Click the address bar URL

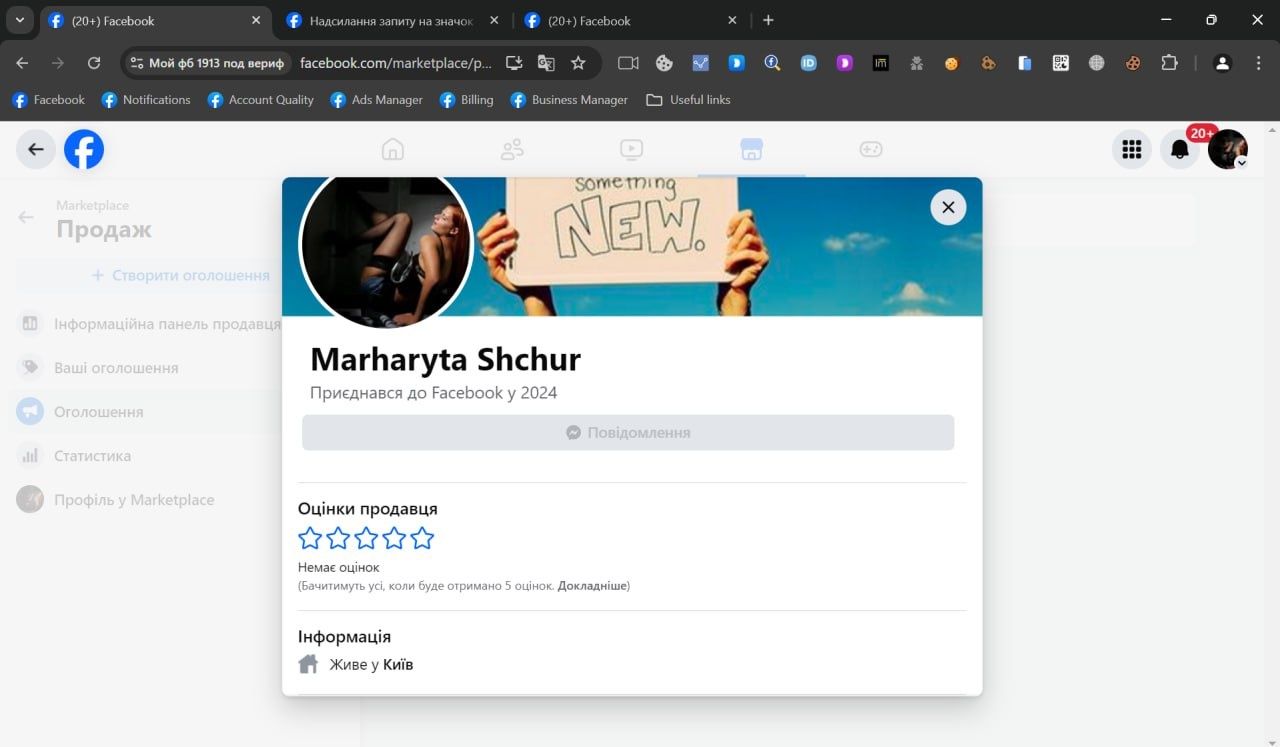pos(396,63)
